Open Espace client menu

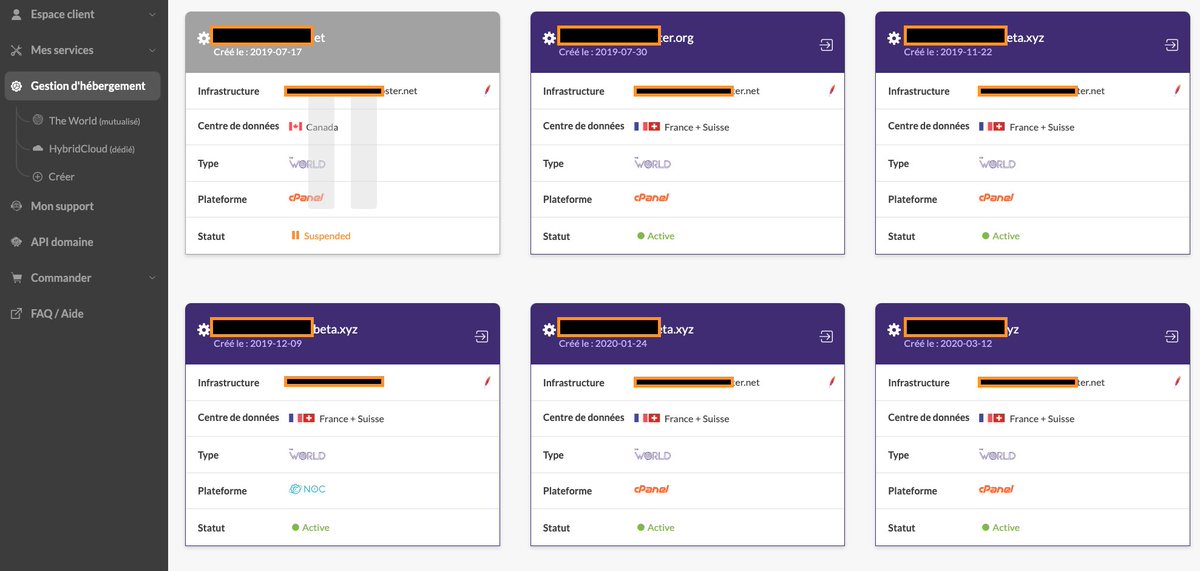coord(82,15)
